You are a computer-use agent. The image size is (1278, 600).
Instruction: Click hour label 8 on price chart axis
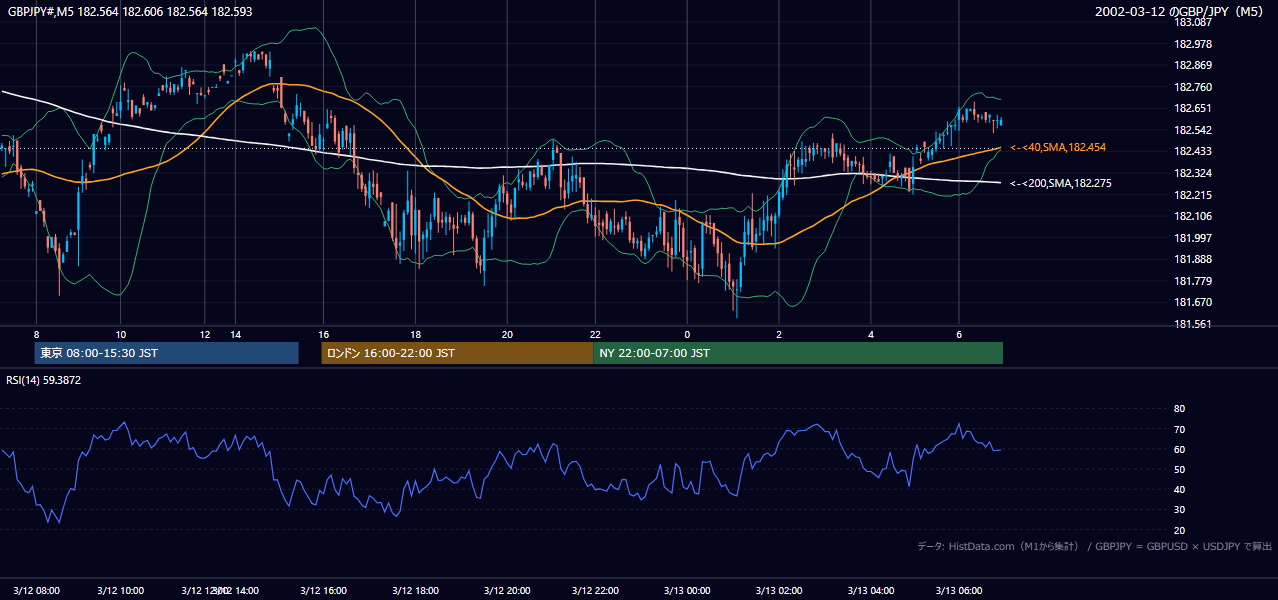coord(36,334)
